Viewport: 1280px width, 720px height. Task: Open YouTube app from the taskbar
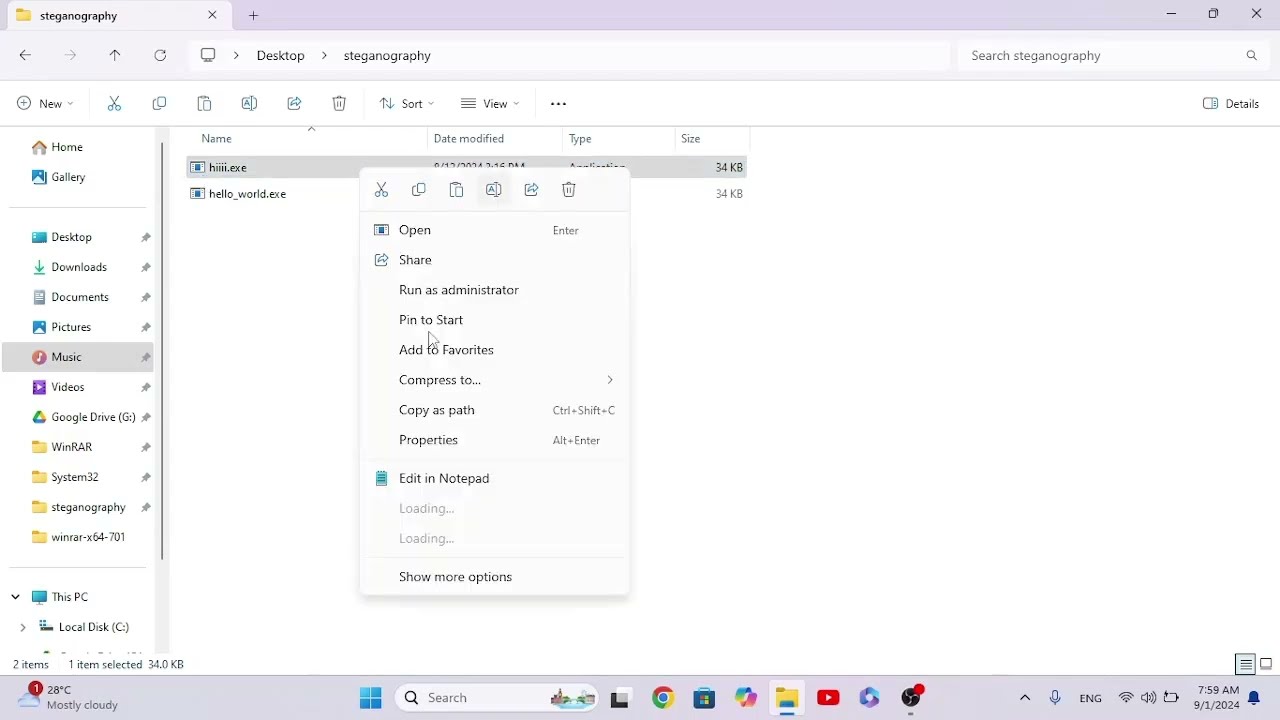click(828, 698)
